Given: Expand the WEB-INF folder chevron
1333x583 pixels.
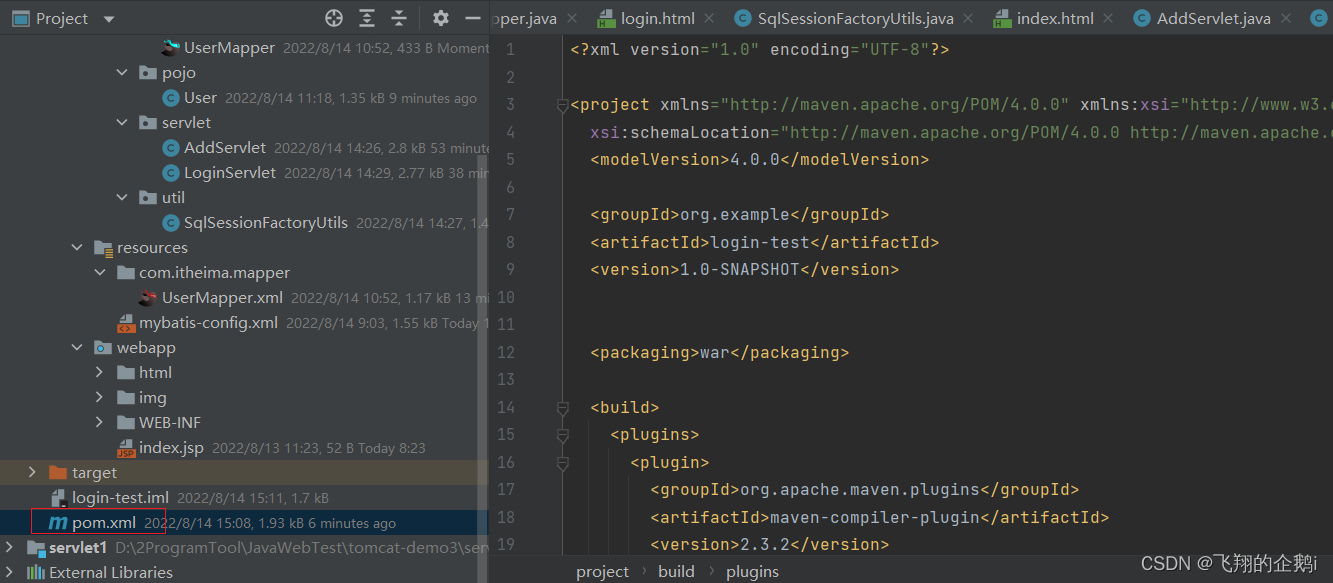Looking at the screenshot, I should pos(99,422).
